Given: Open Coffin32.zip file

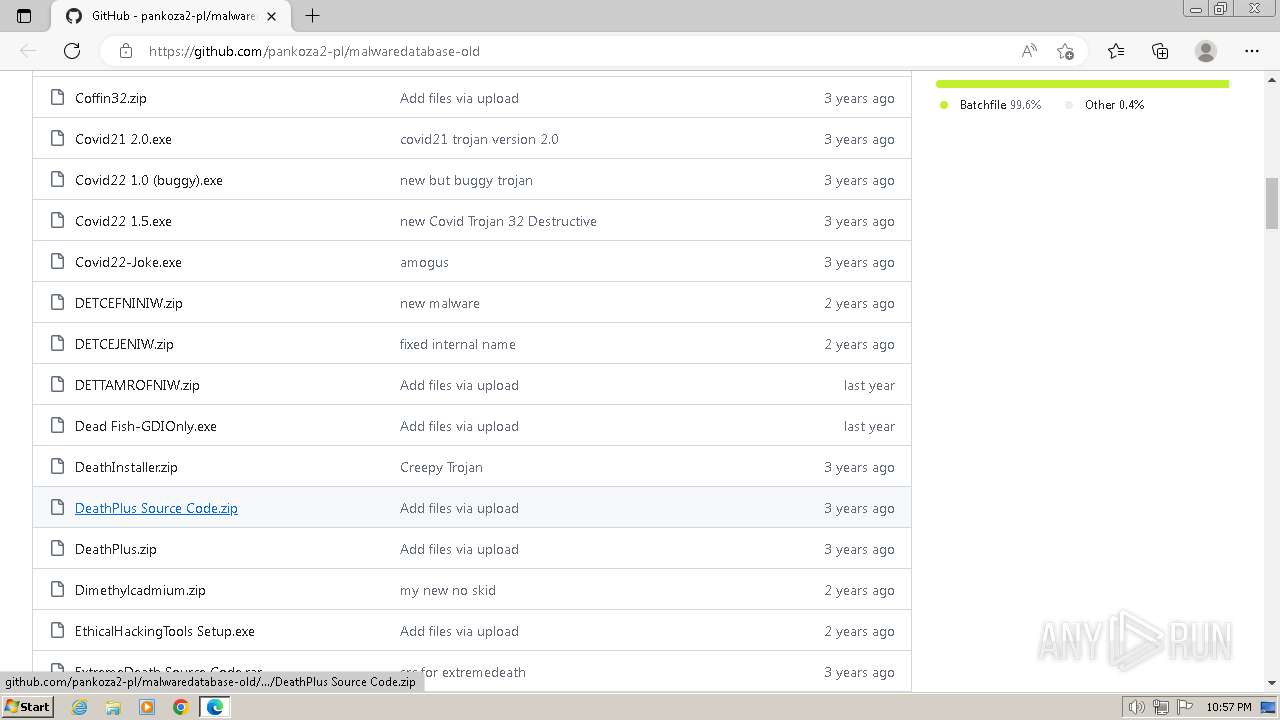Looking at the screenshot, I should (111, 98).
